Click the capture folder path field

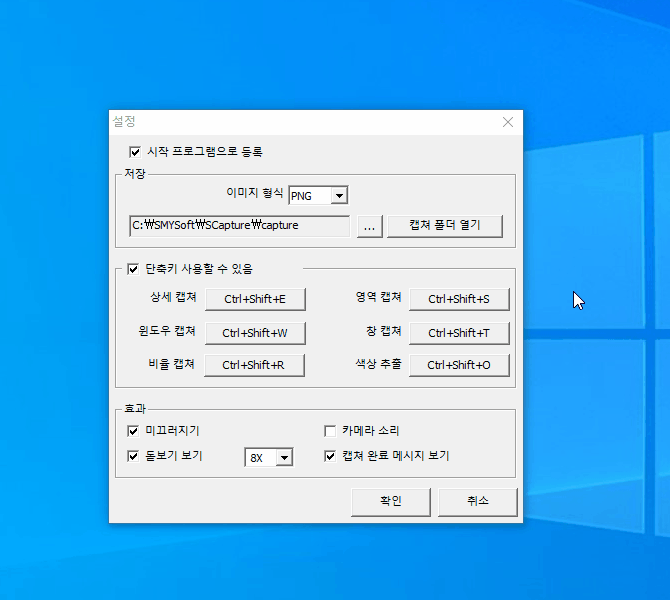click(239, 226)
